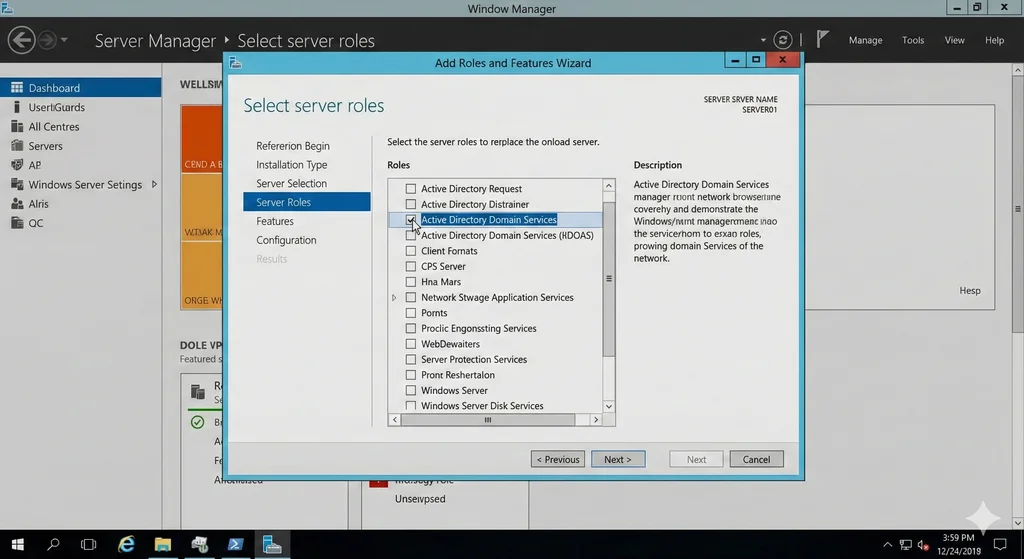Click roles list scroll down arrow
Screen dimensions: 1024x559
tap(609, 406)
